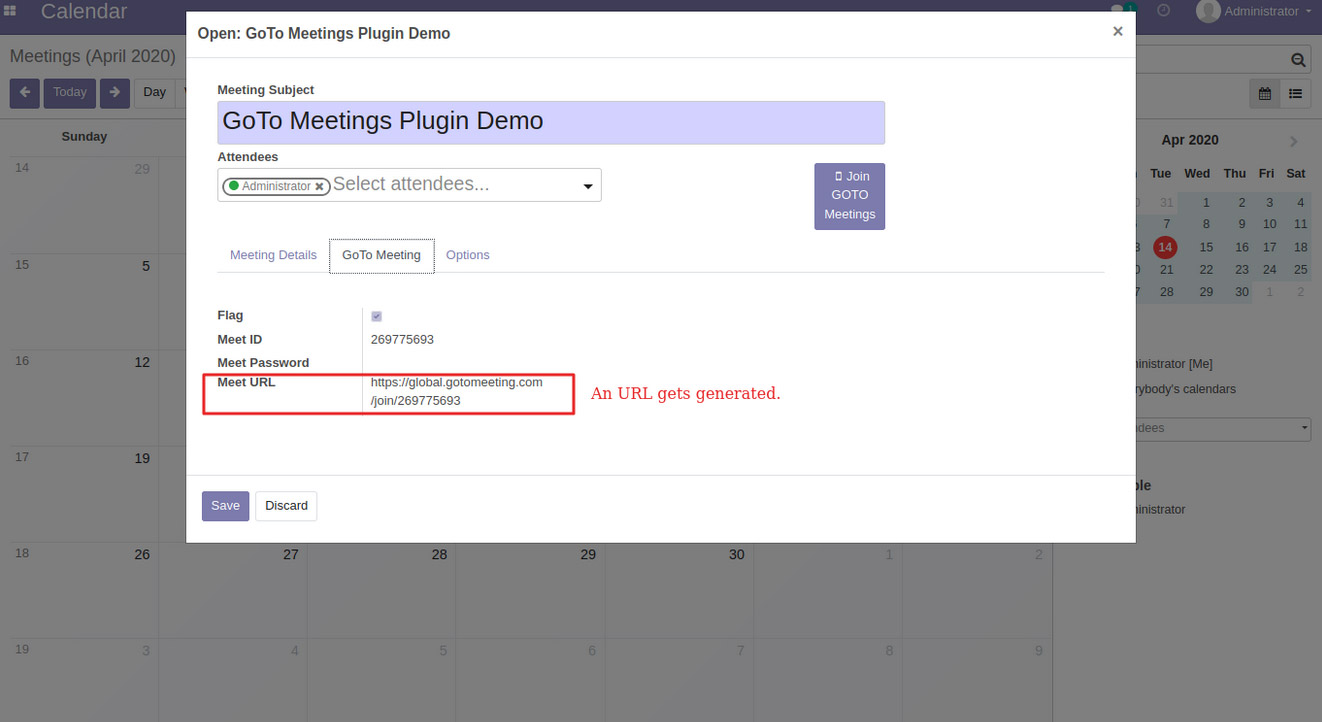Click the search magnifier icon
This screenshot has height=722, width=1322.
tap(1298, 60)
